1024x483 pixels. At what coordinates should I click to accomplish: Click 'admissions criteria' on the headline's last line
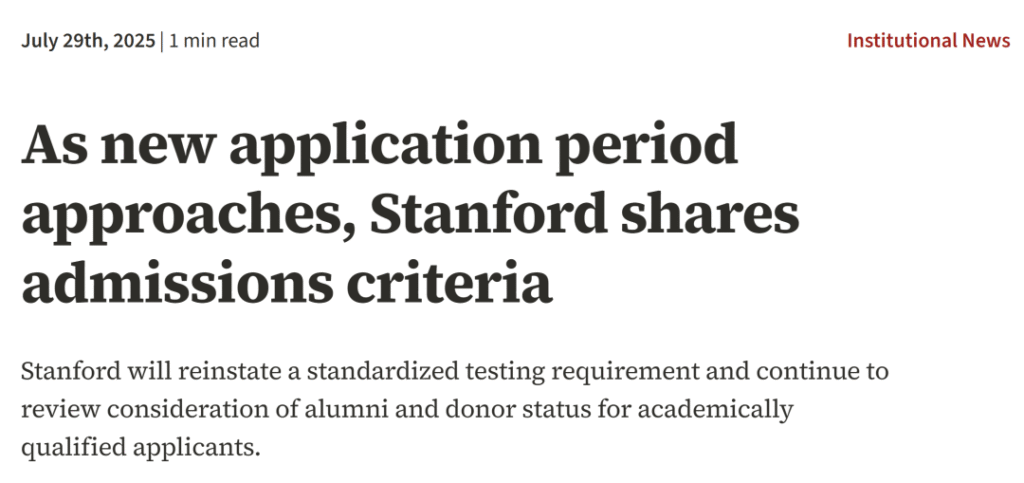point(287,283)
